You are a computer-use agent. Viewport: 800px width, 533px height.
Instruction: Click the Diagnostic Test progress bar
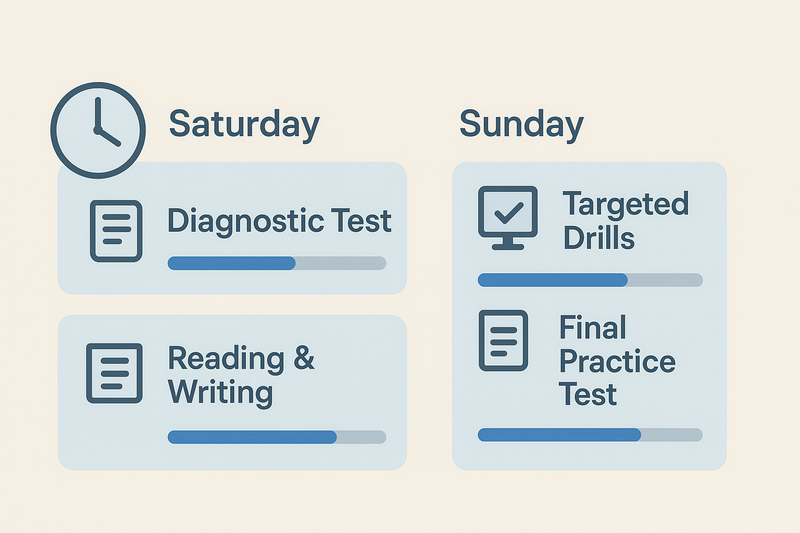point(277,263)
